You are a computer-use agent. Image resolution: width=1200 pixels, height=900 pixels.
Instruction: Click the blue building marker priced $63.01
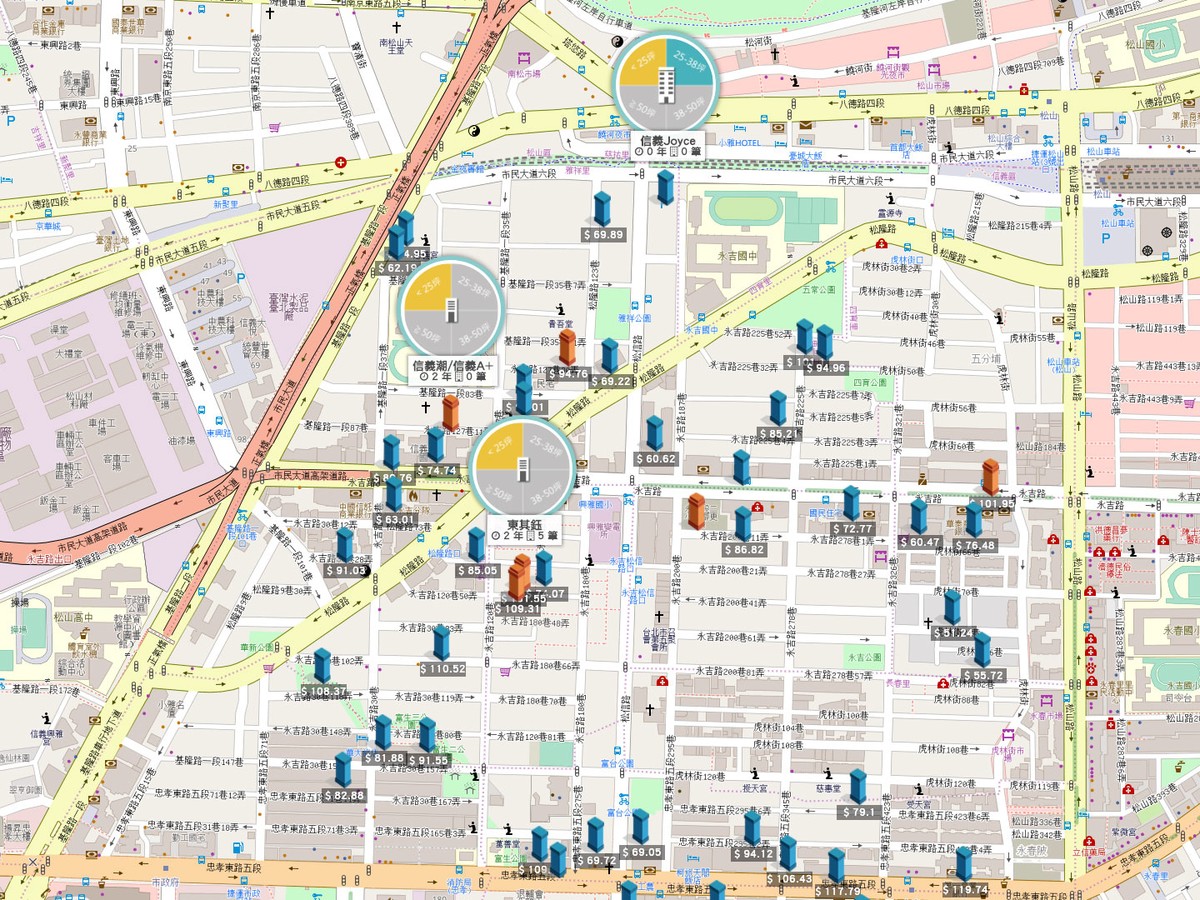click(395, 495)
